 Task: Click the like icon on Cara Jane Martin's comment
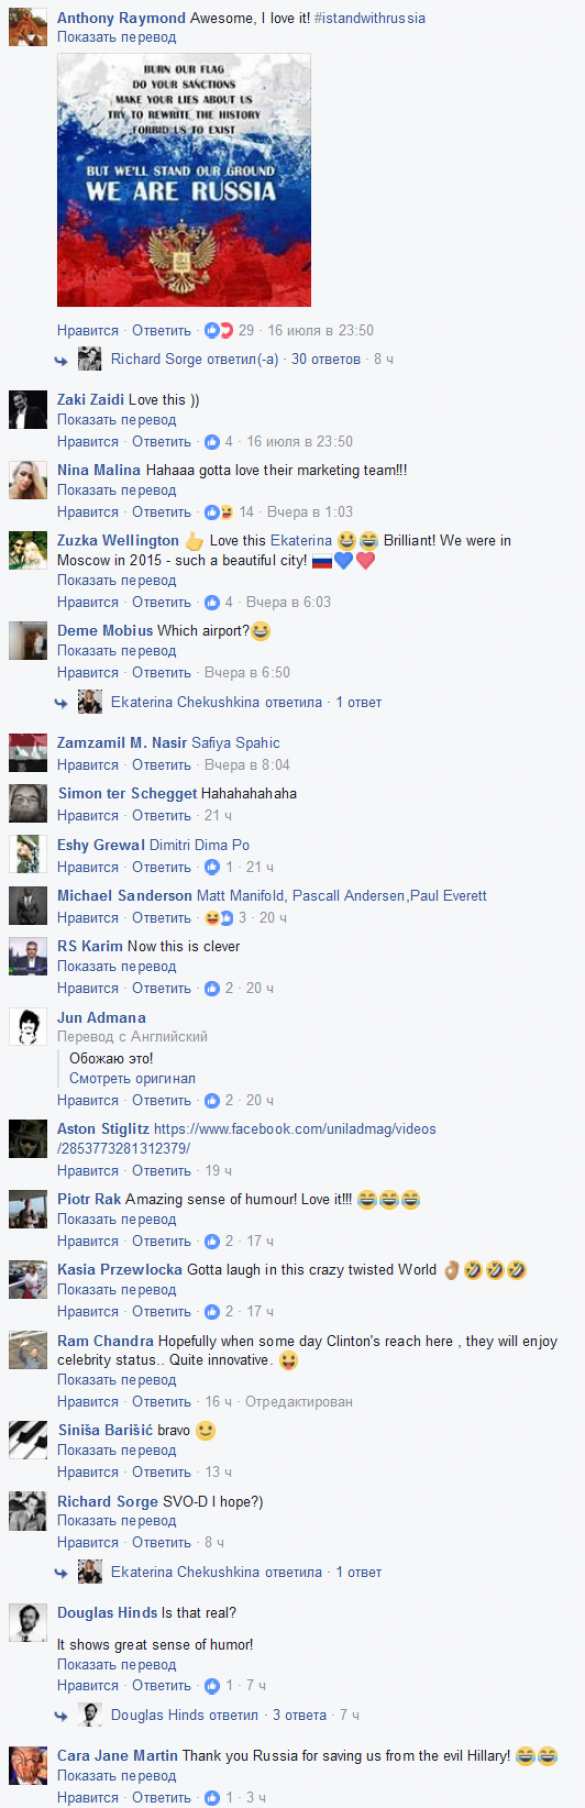pyautogui.click(x=212, y=1797)
